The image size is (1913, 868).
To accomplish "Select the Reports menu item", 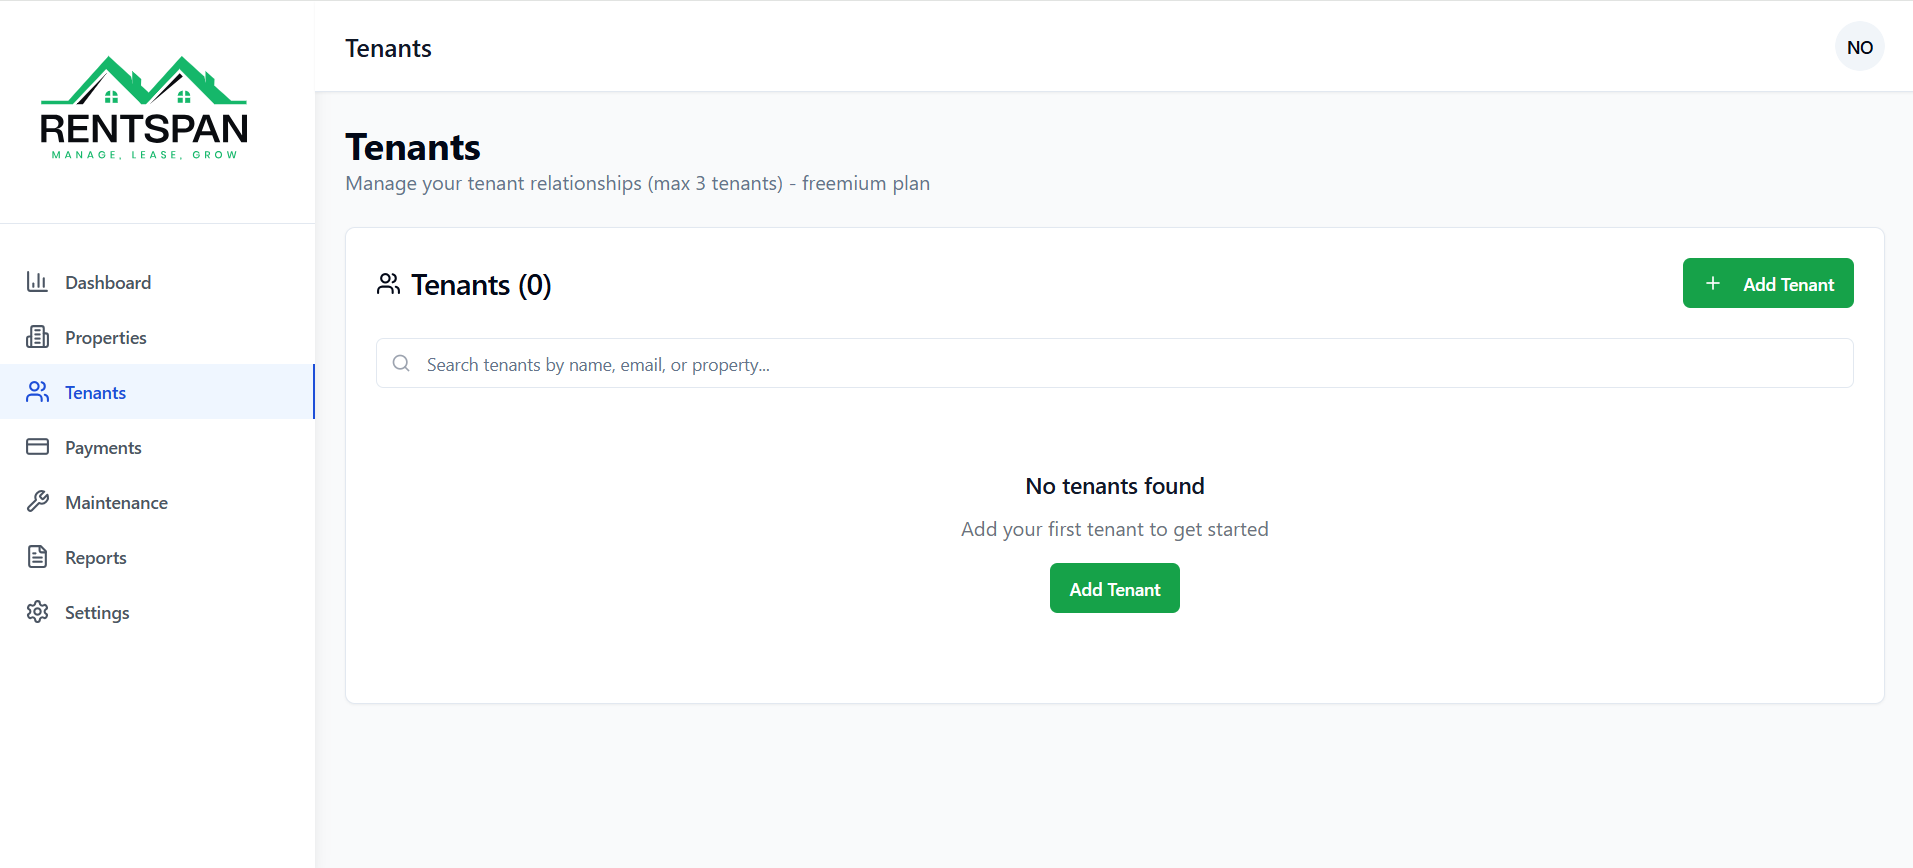I will (96, 558).
